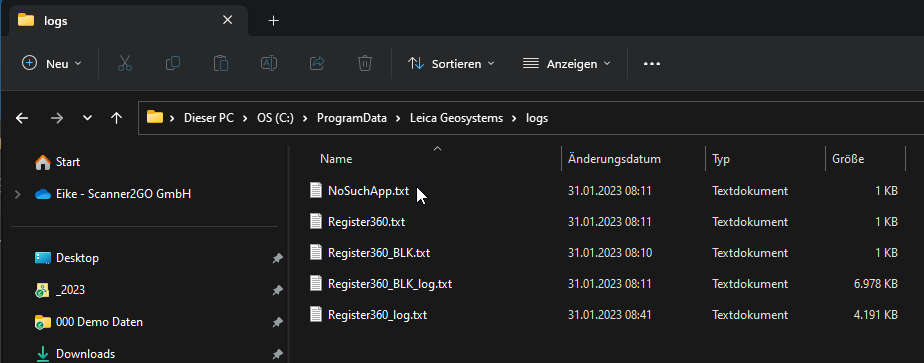Navigate to Dieser PC in breadcrumb
The width and height of the screenshot is (924, 363).
tap(209, 118)
